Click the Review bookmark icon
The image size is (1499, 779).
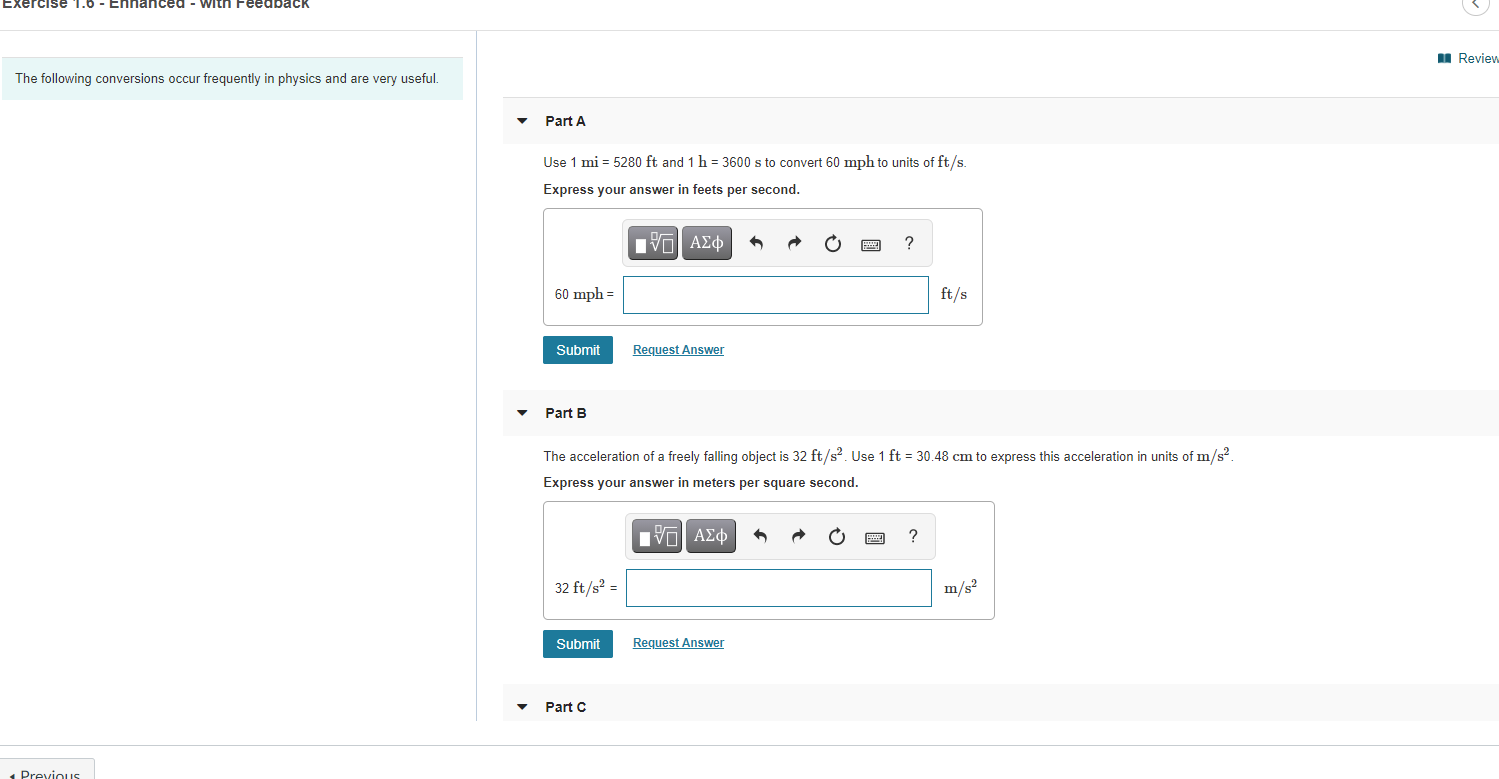(1444, 57)
